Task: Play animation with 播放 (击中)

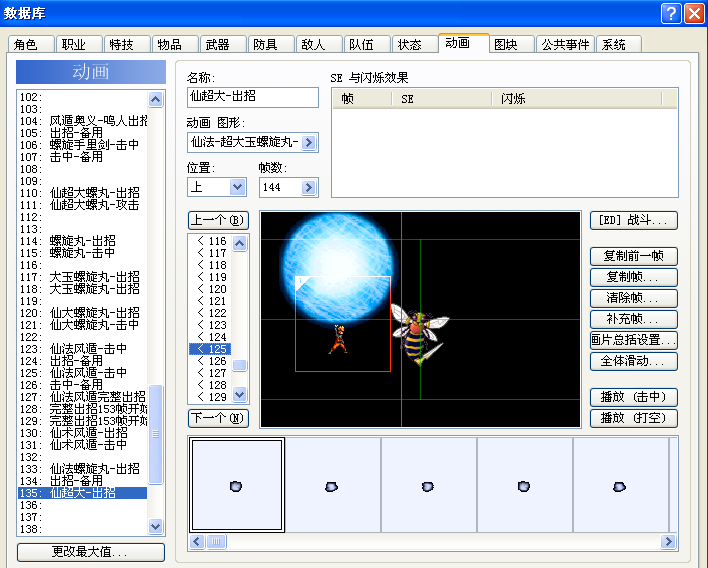Action: click(x=633, y=397)
